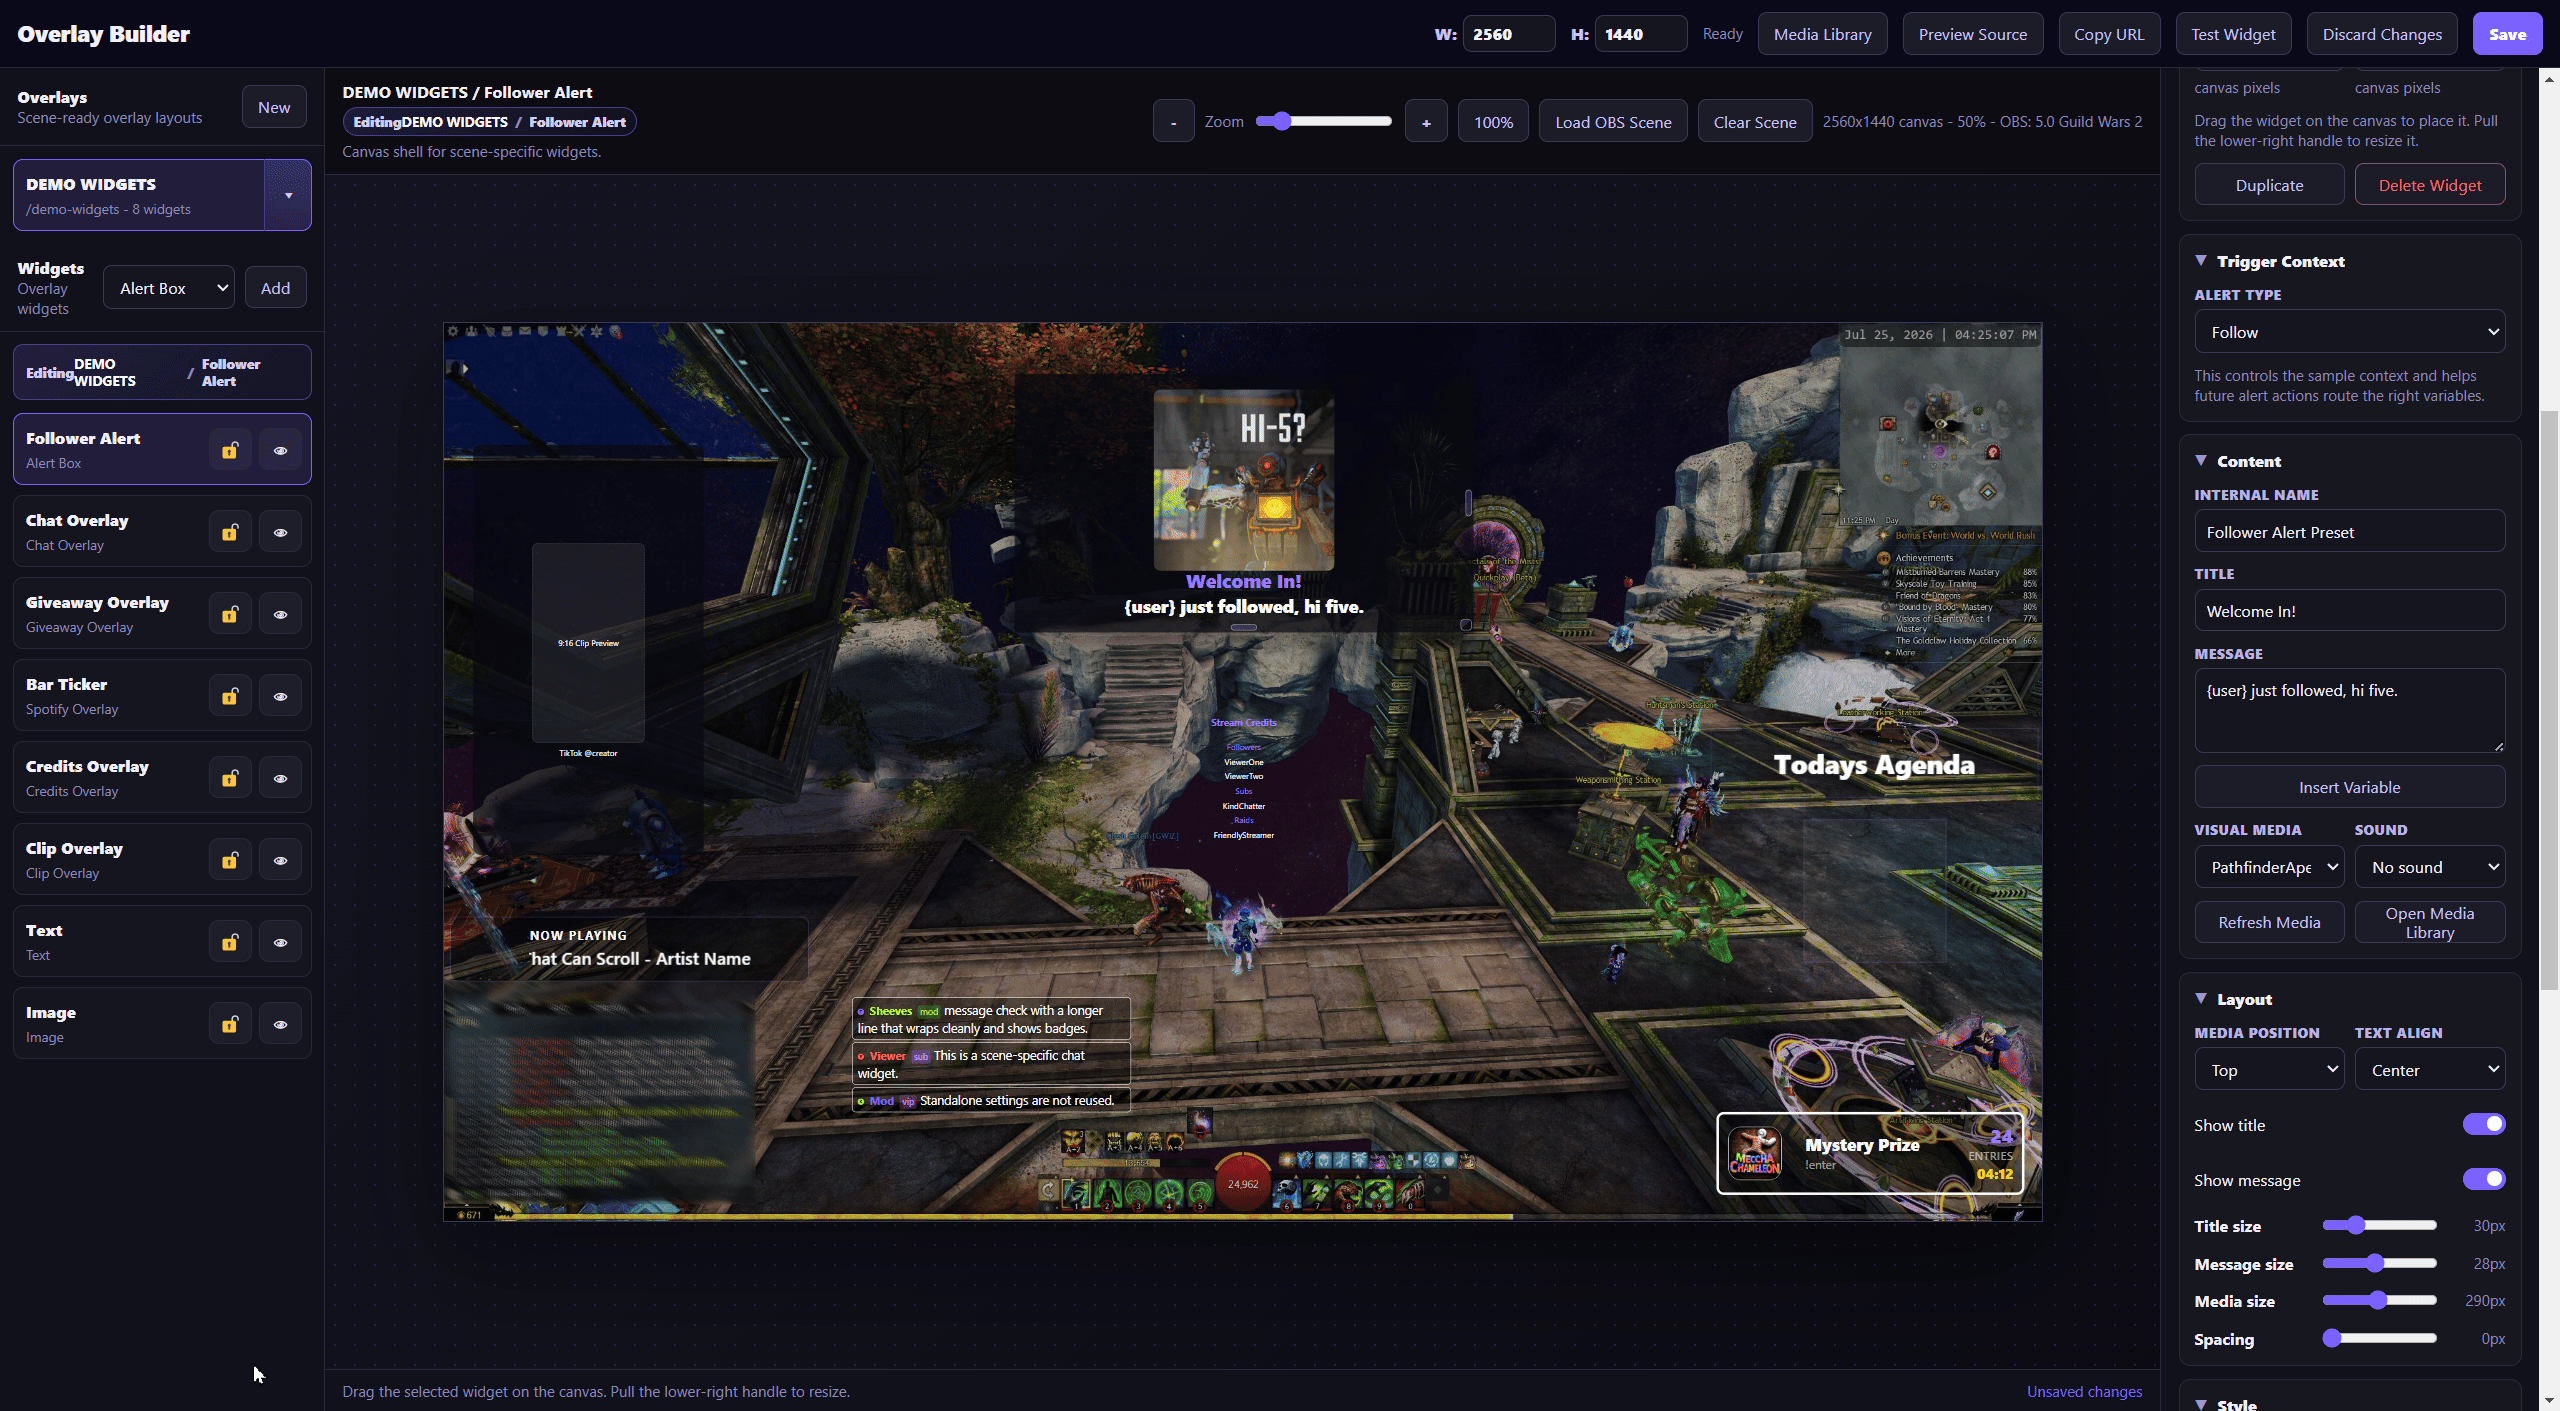Click Copy URL
The image size is (2560, 1411).
pyautogui.click(x=2109, y=34)
